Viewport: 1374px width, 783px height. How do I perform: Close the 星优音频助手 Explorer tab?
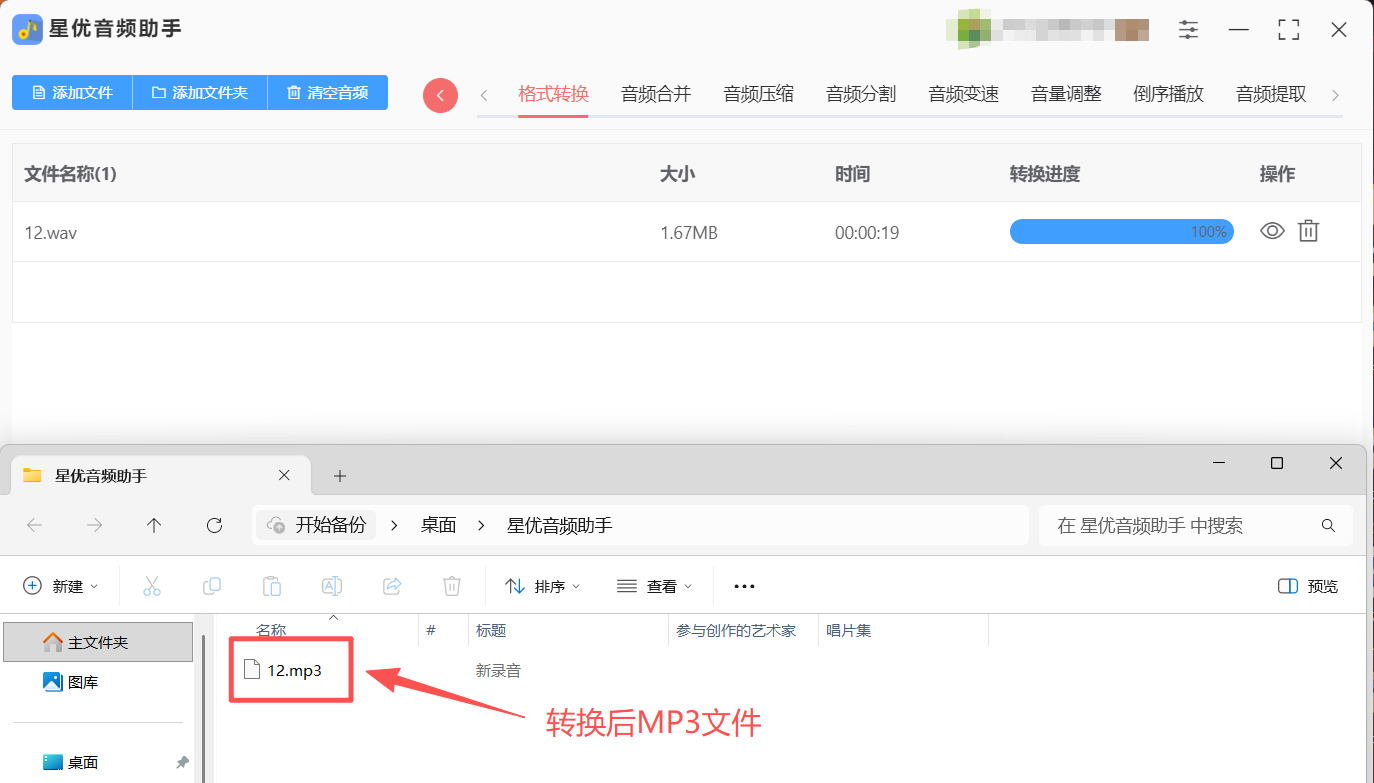(x=284, y=475)
